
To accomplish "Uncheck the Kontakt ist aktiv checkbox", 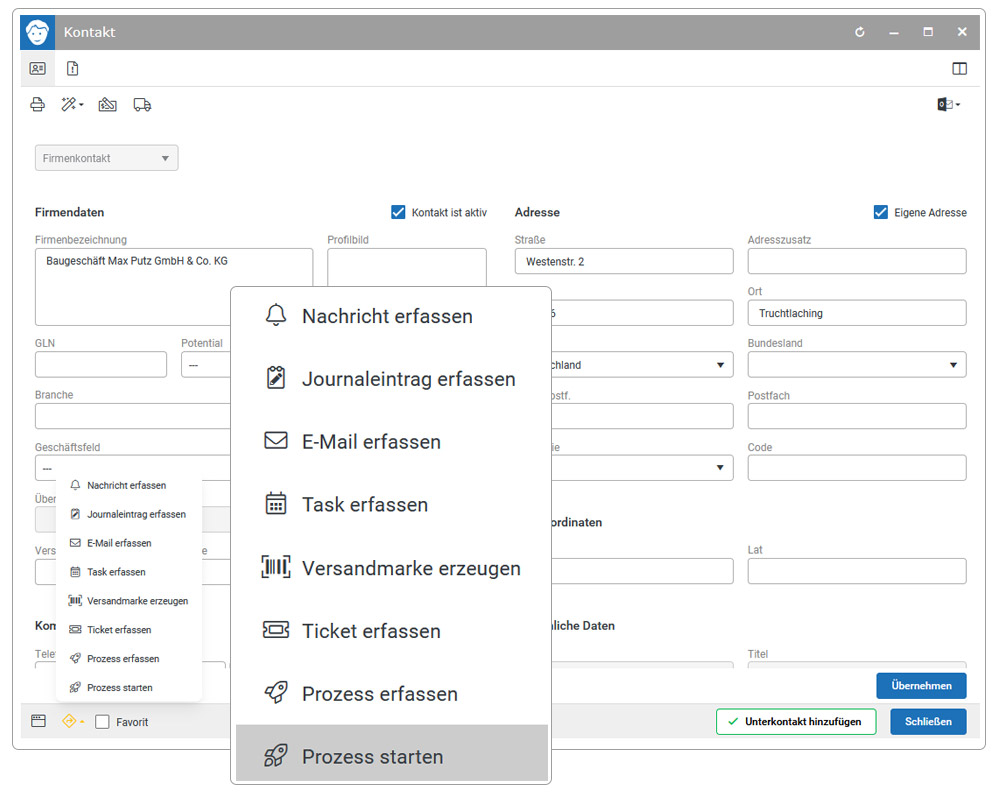I will (398, 212).
